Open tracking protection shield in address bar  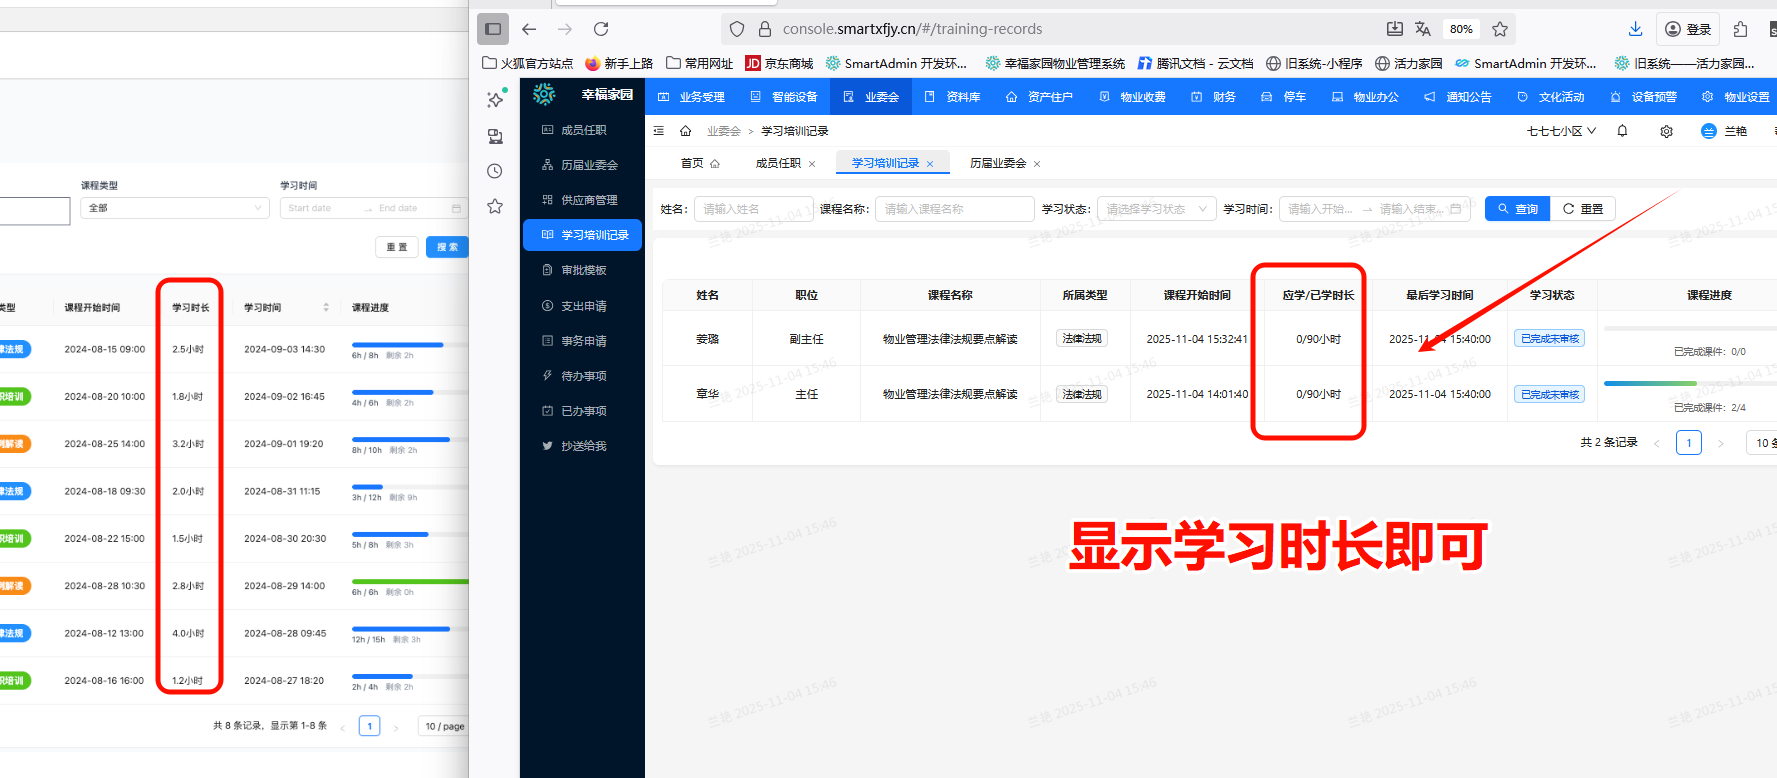pyautogui.click(x=737, y=29)
